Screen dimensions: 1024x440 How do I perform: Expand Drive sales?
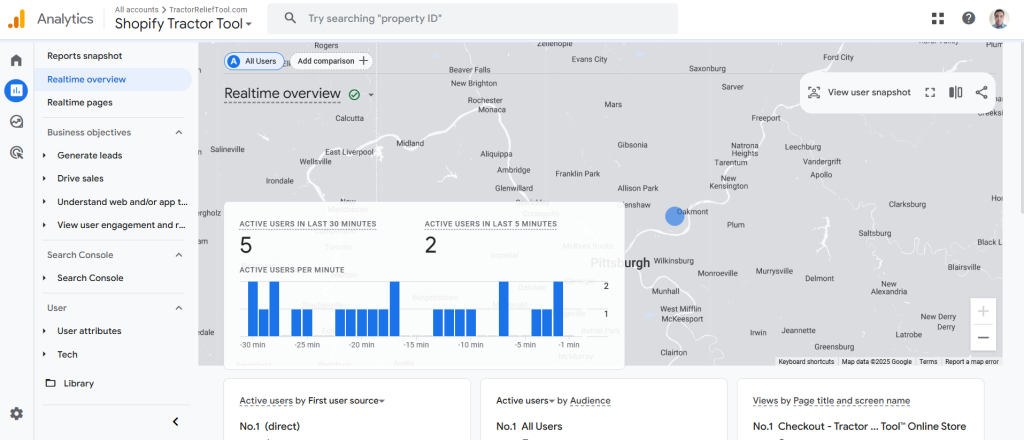[x=44, y=178]
